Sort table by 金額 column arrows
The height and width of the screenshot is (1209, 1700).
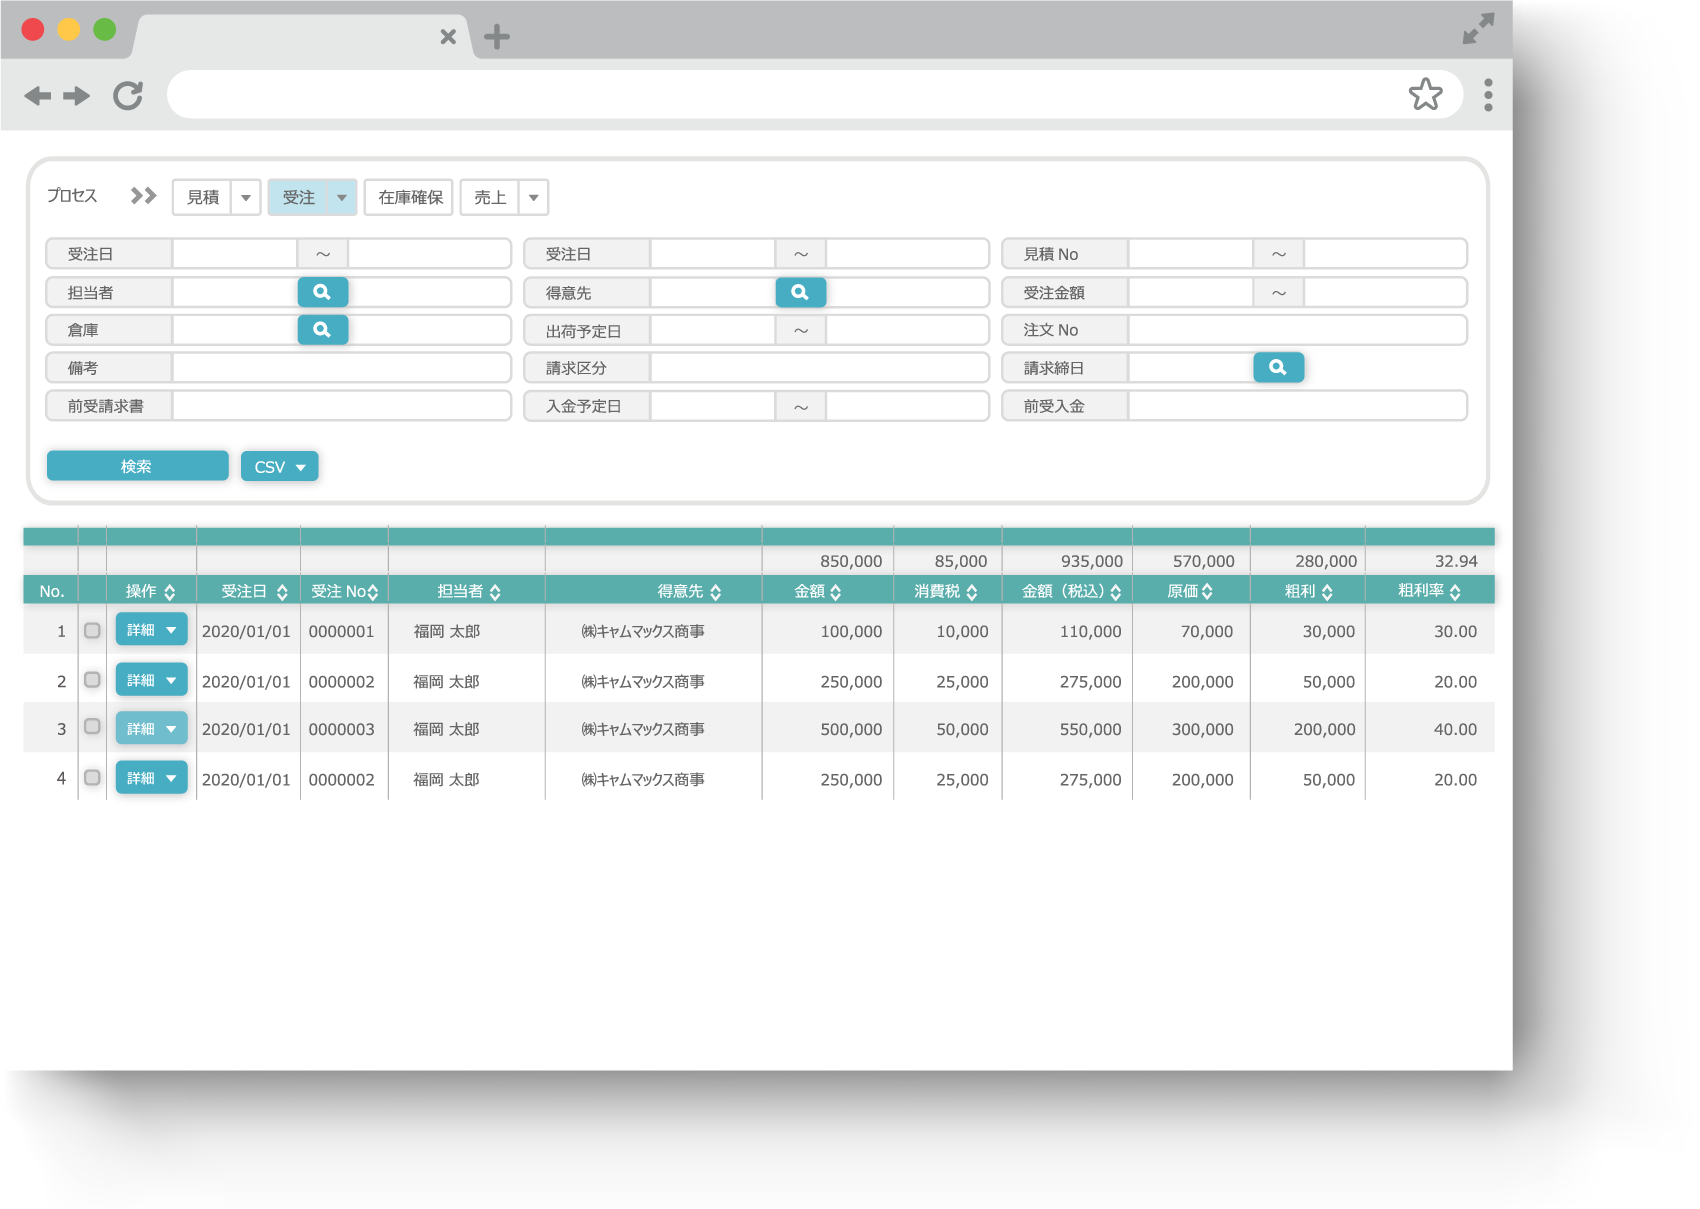coord(836,592)
